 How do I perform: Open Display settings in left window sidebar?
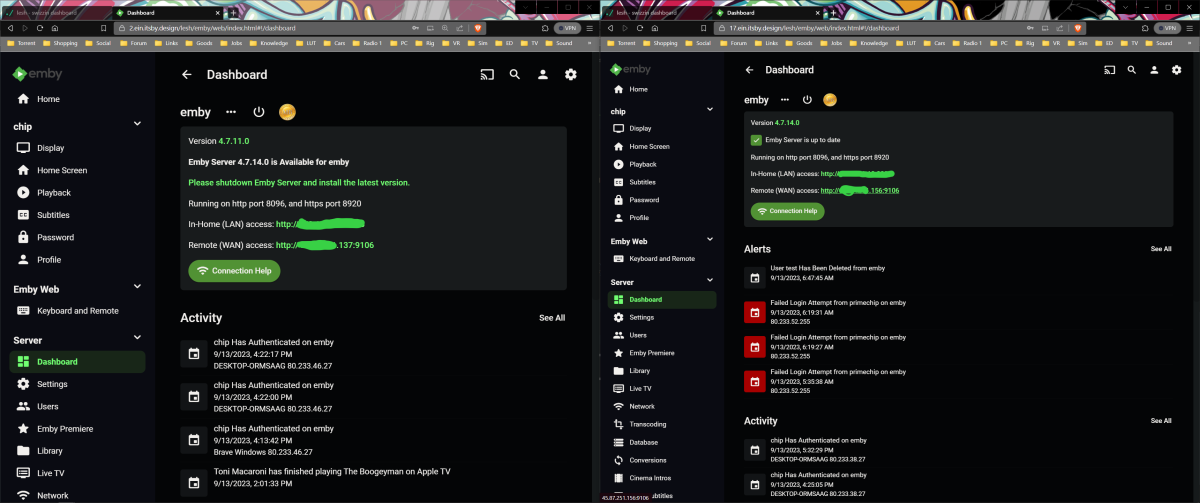tap(77, 148)
